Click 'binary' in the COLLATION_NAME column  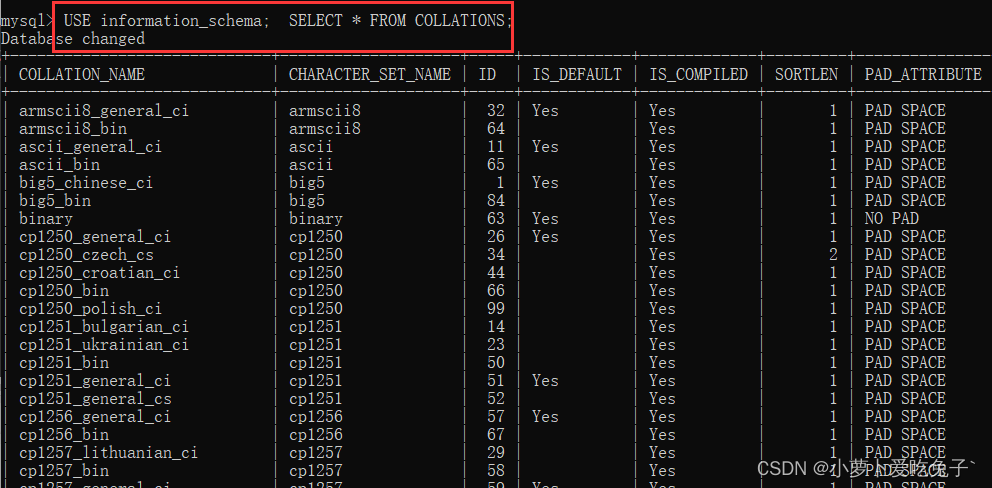pos(46,219)
